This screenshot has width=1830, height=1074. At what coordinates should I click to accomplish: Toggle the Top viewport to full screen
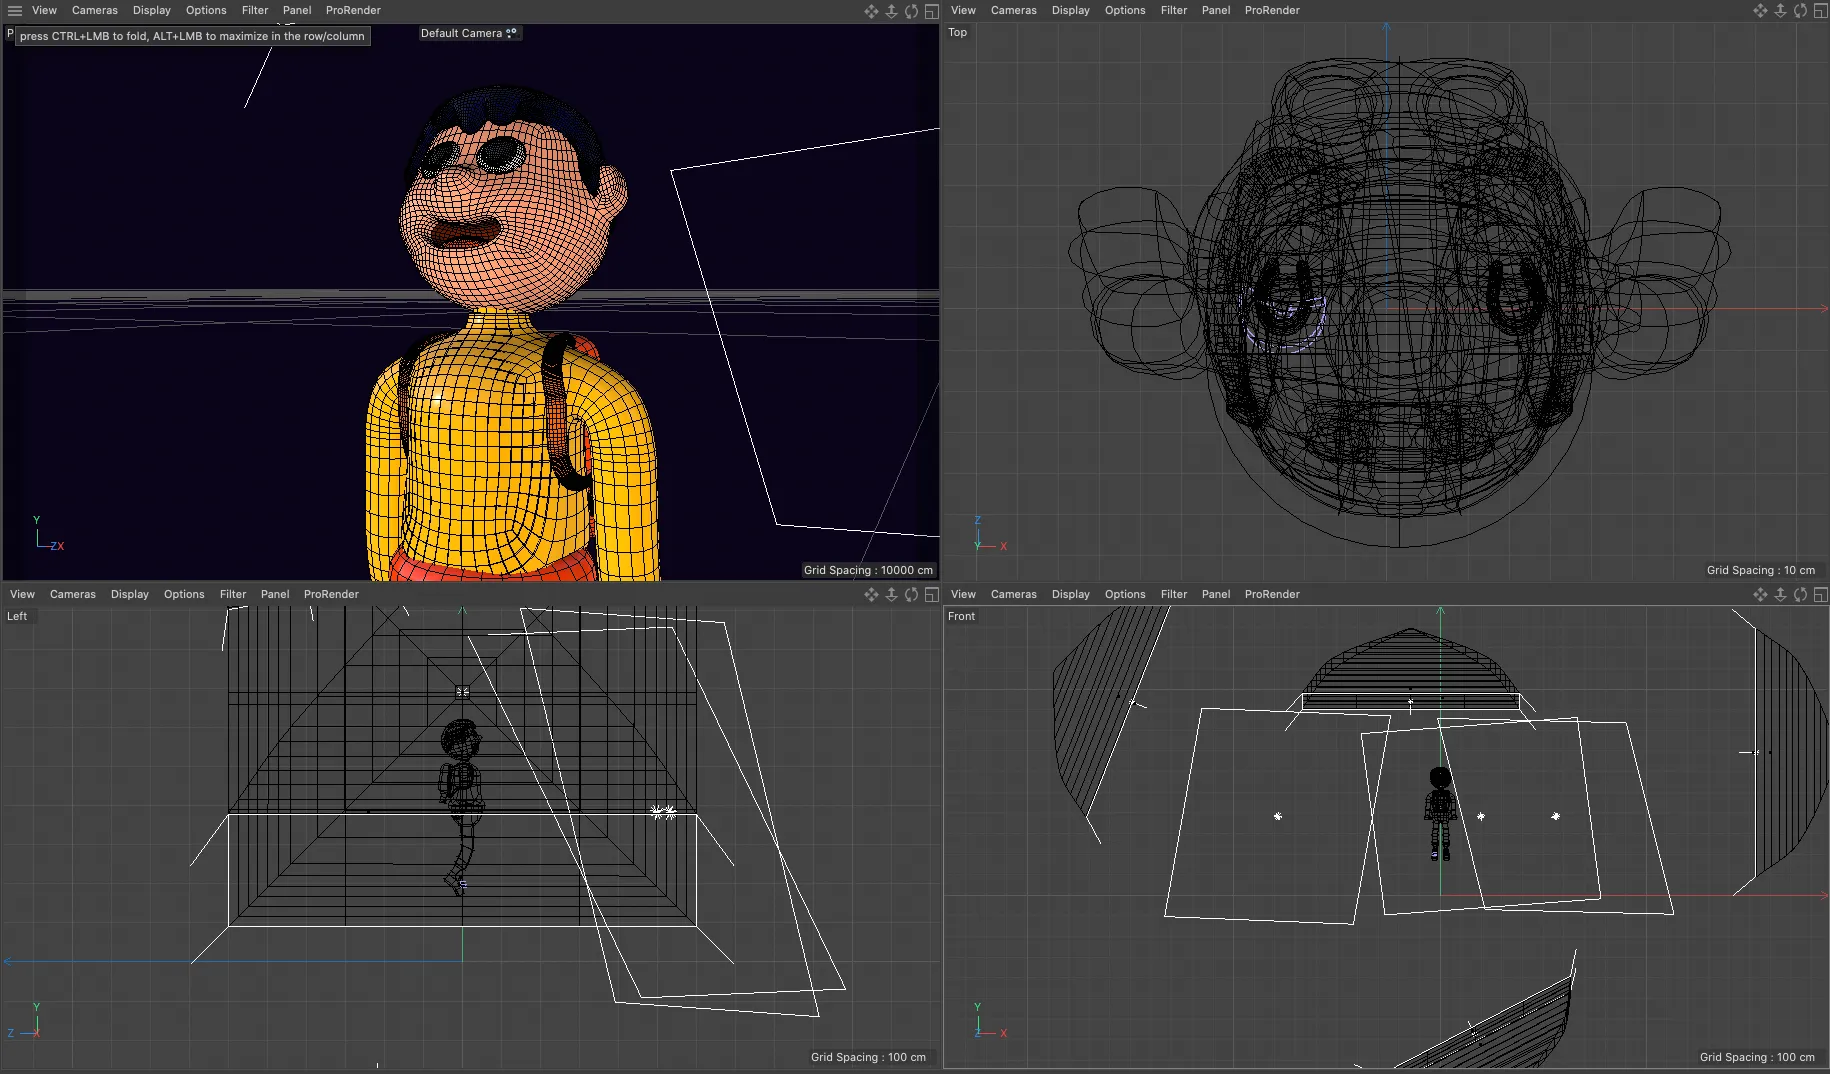pos(1821,10)
